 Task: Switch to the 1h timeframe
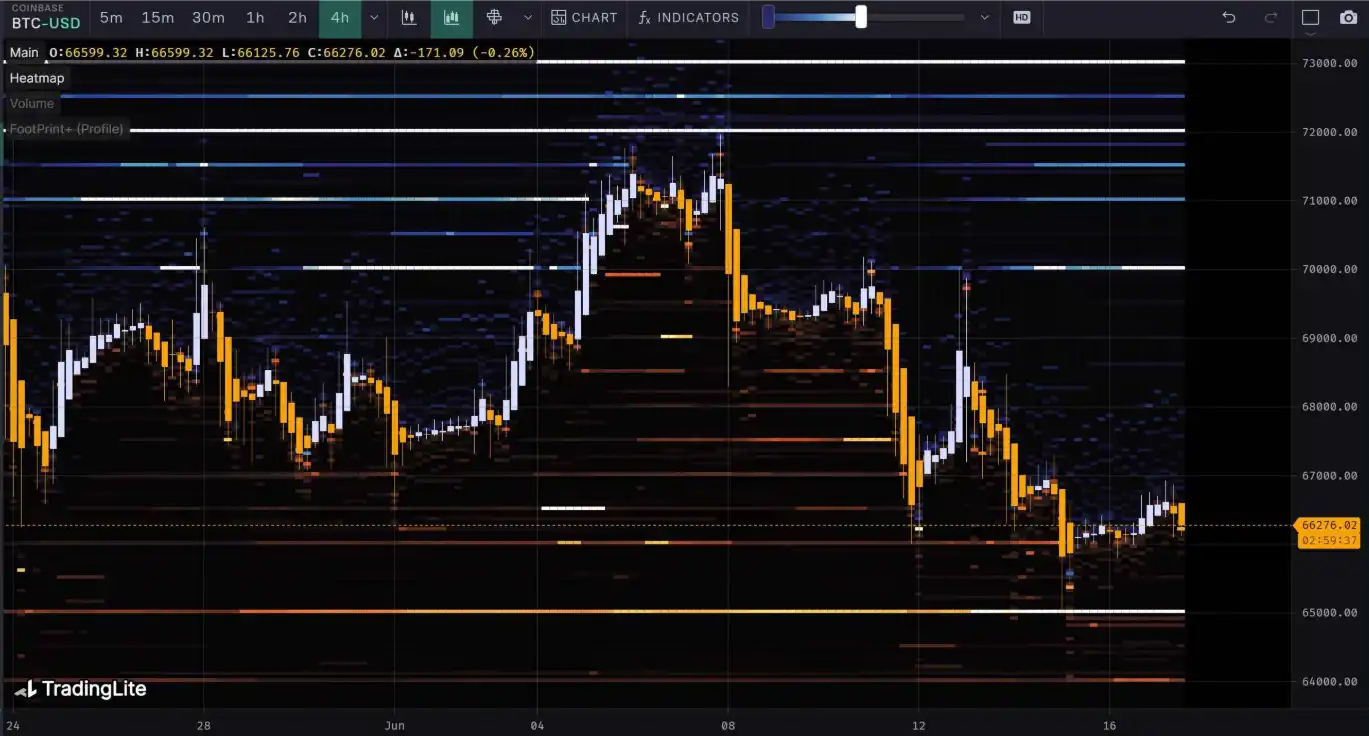[x=255, y=18]
